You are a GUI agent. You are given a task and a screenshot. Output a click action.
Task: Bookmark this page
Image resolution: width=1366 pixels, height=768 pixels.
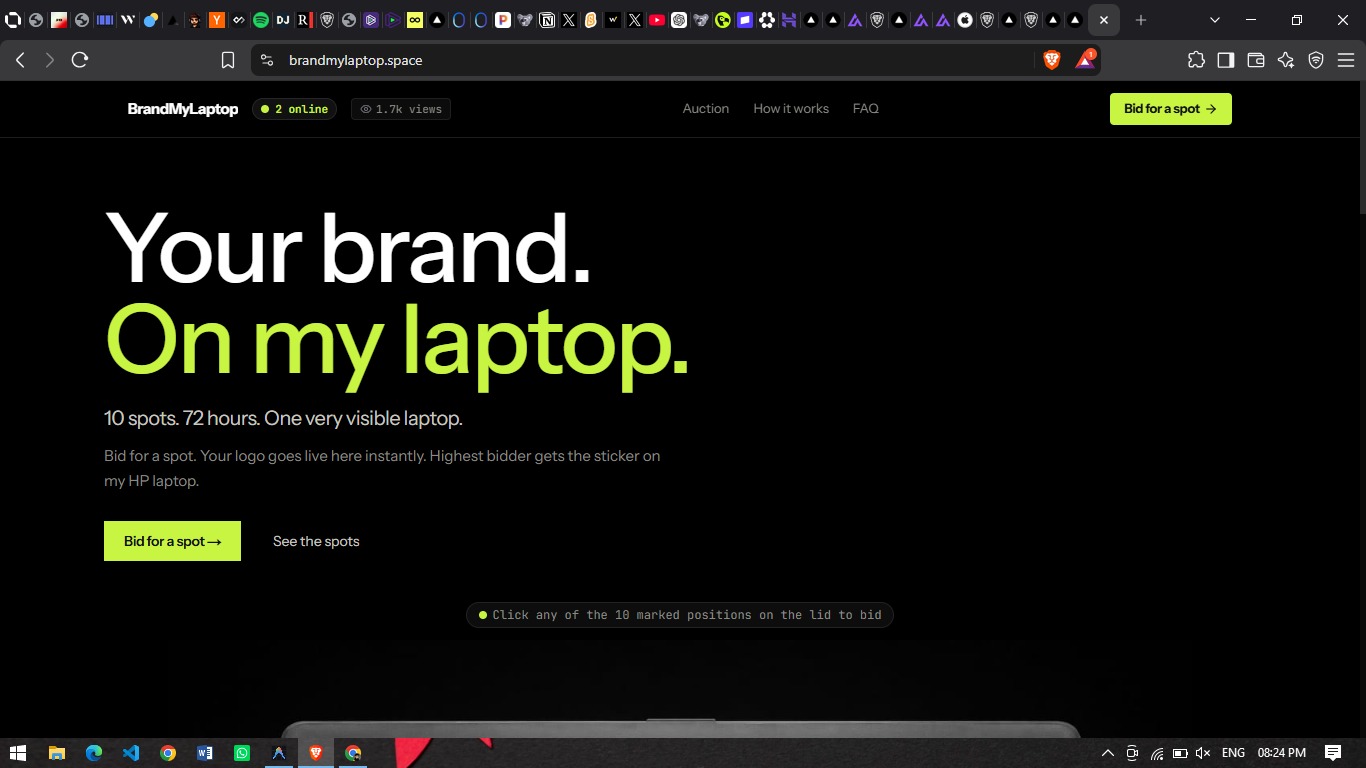coord(228,60)
